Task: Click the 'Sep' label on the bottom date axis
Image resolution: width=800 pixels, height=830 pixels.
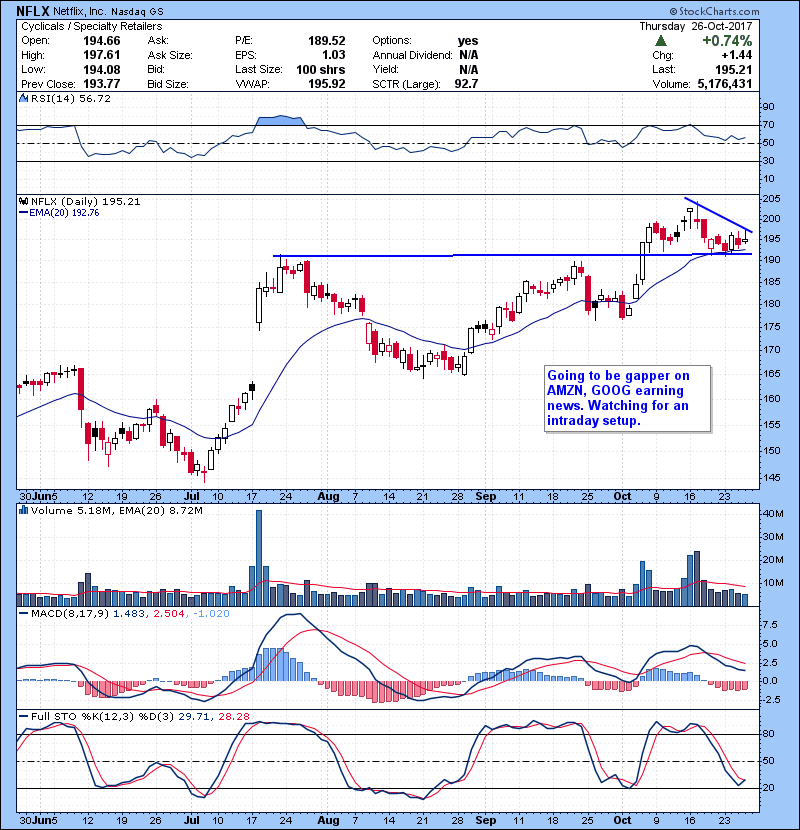Action: pos(486,820)
